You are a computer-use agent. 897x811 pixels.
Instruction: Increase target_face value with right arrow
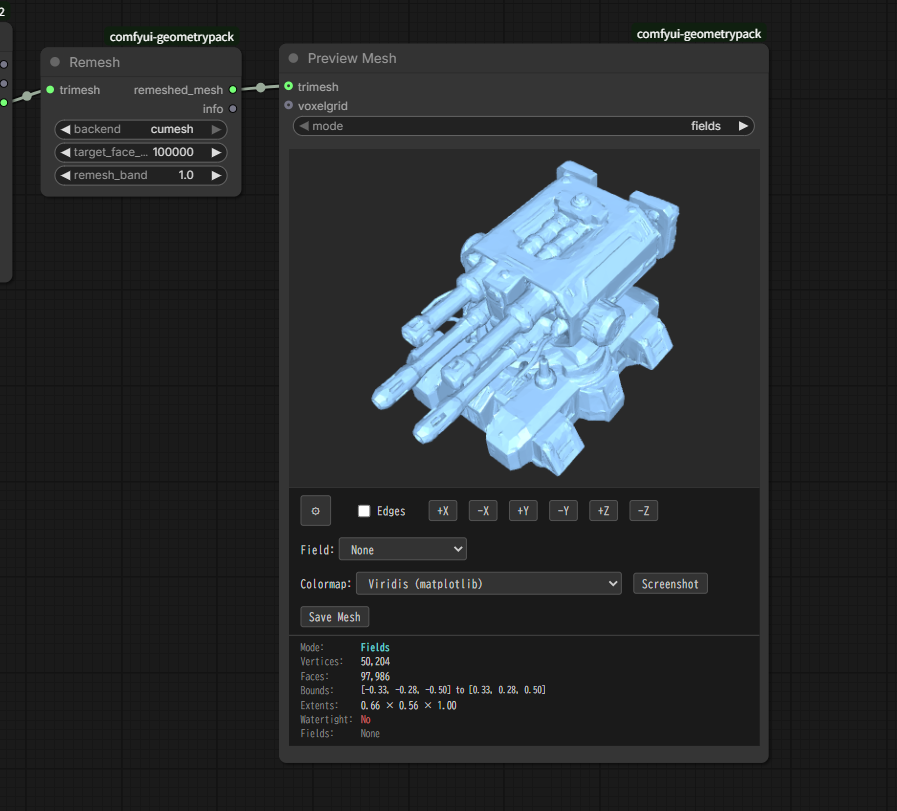click(x=215, y=152)
